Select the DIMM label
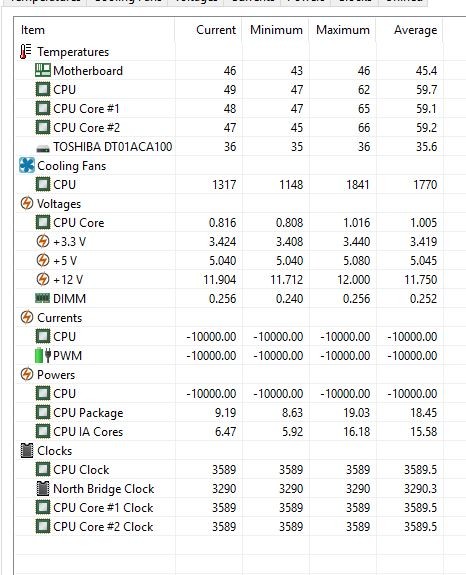Viewport: 466px width, 575px height. [x=69, y=299]
